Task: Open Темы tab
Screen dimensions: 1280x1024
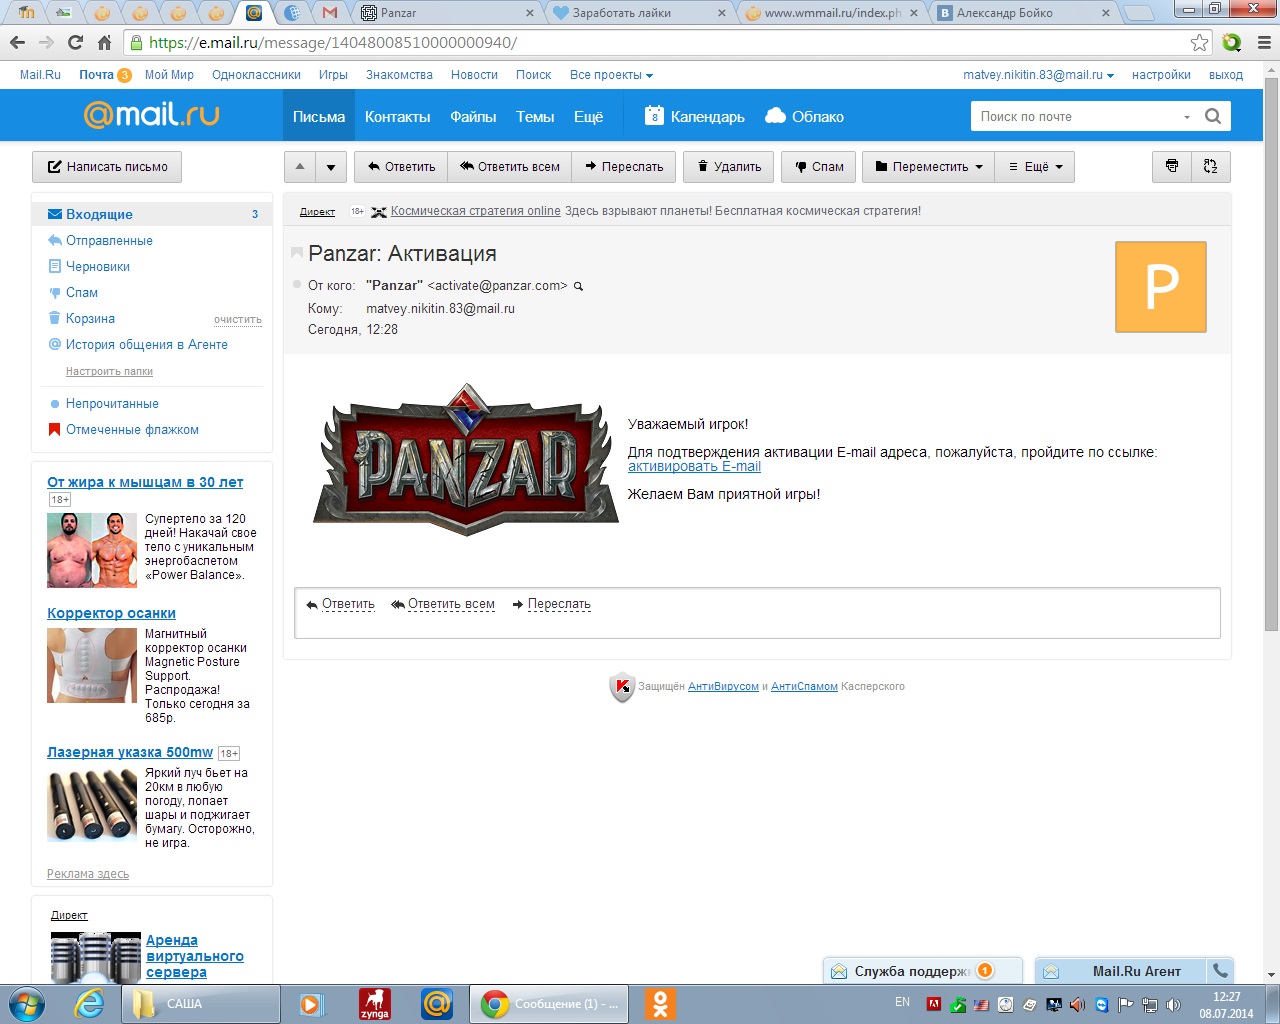Action: click(x=535, y=116)
